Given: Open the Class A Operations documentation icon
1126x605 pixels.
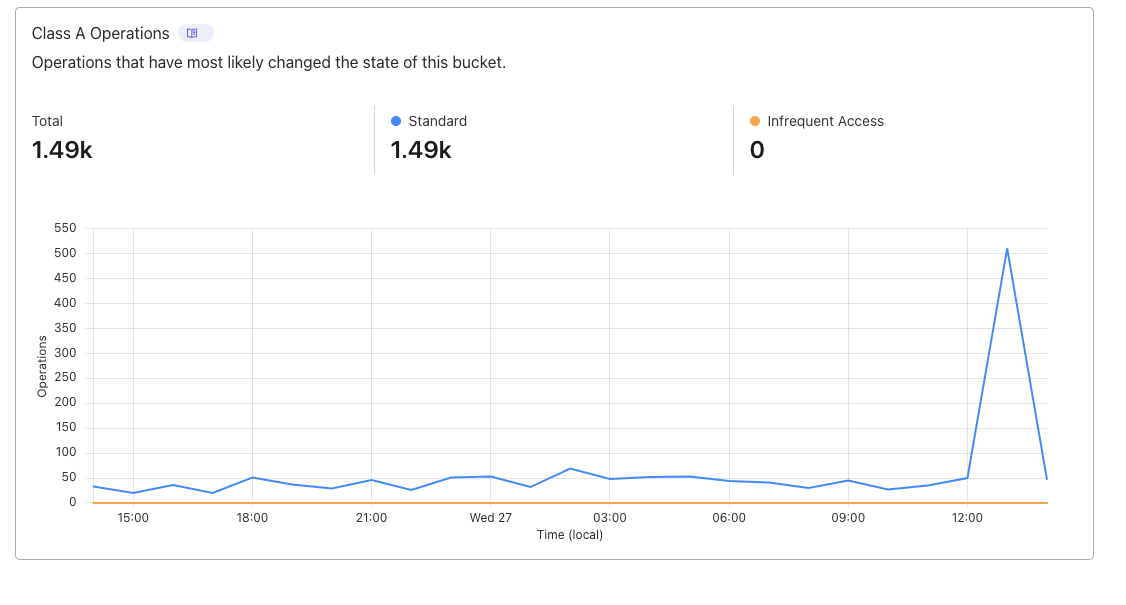Looking at the screenshot, I should (x=195, y=33).
